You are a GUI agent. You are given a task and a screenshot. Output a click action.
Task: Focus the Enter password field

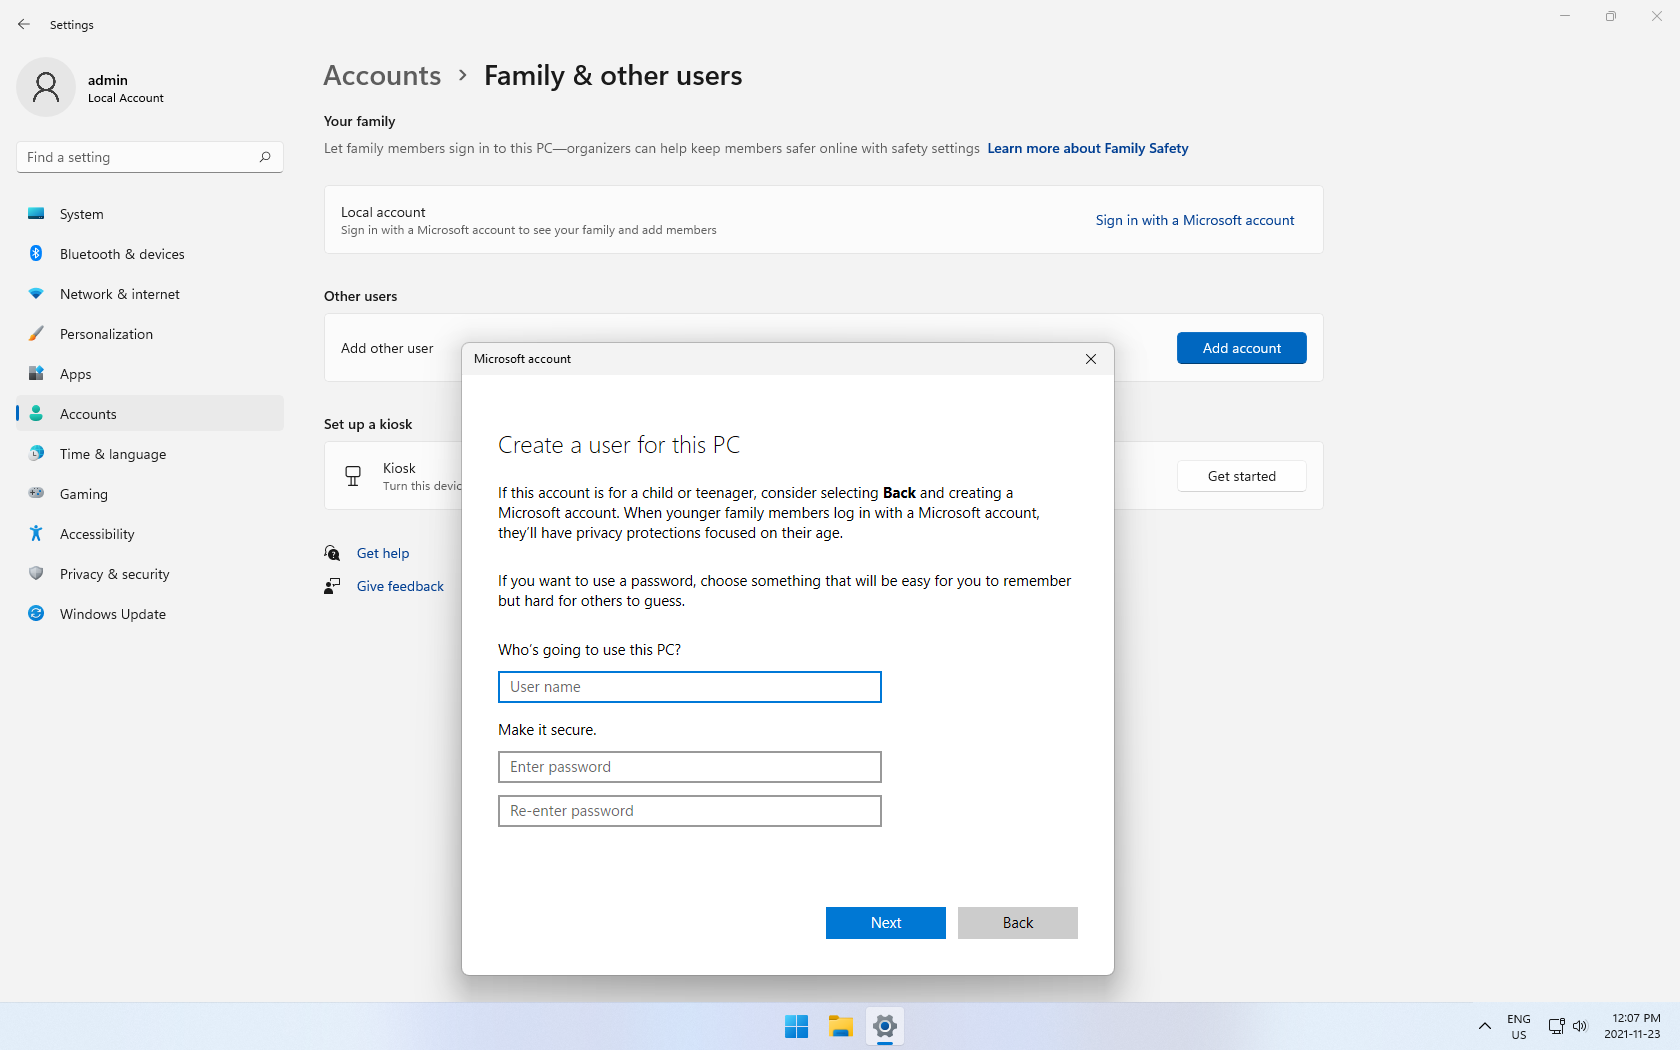point(689,767)
